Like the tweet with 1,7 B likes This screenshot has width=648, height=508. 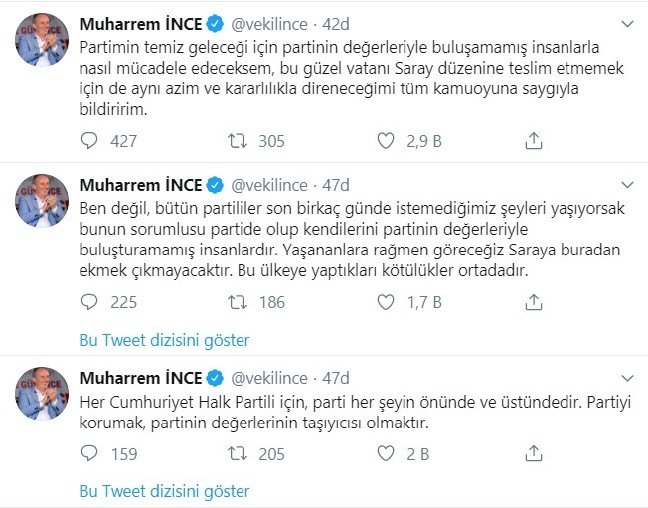click(386, 301)
